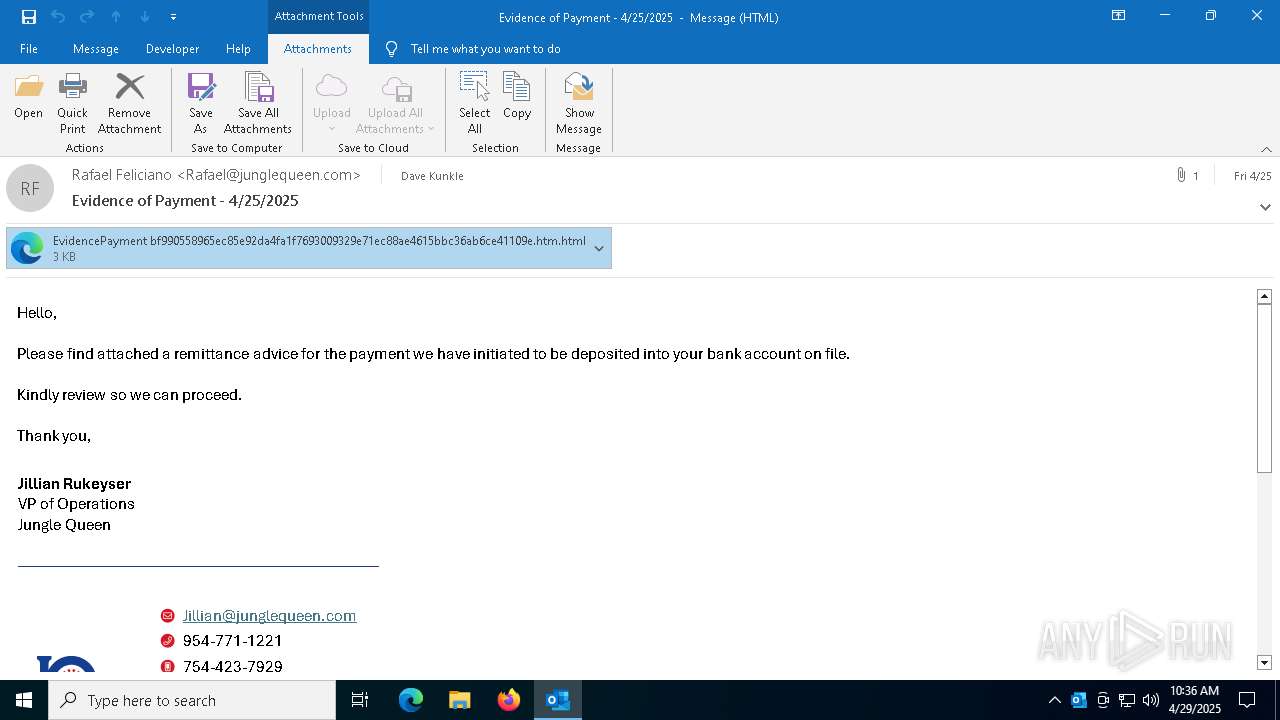This screenshot has height=720, width=1280.
Task: Click the taskbar search box
Action: click(192, 700)
